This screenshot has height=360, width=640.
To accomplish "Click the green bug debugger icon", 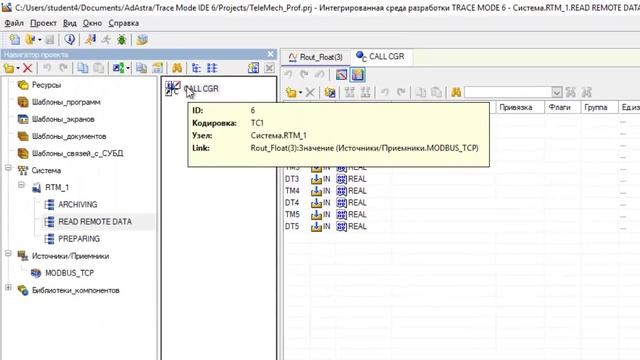I will coord(122,40).
